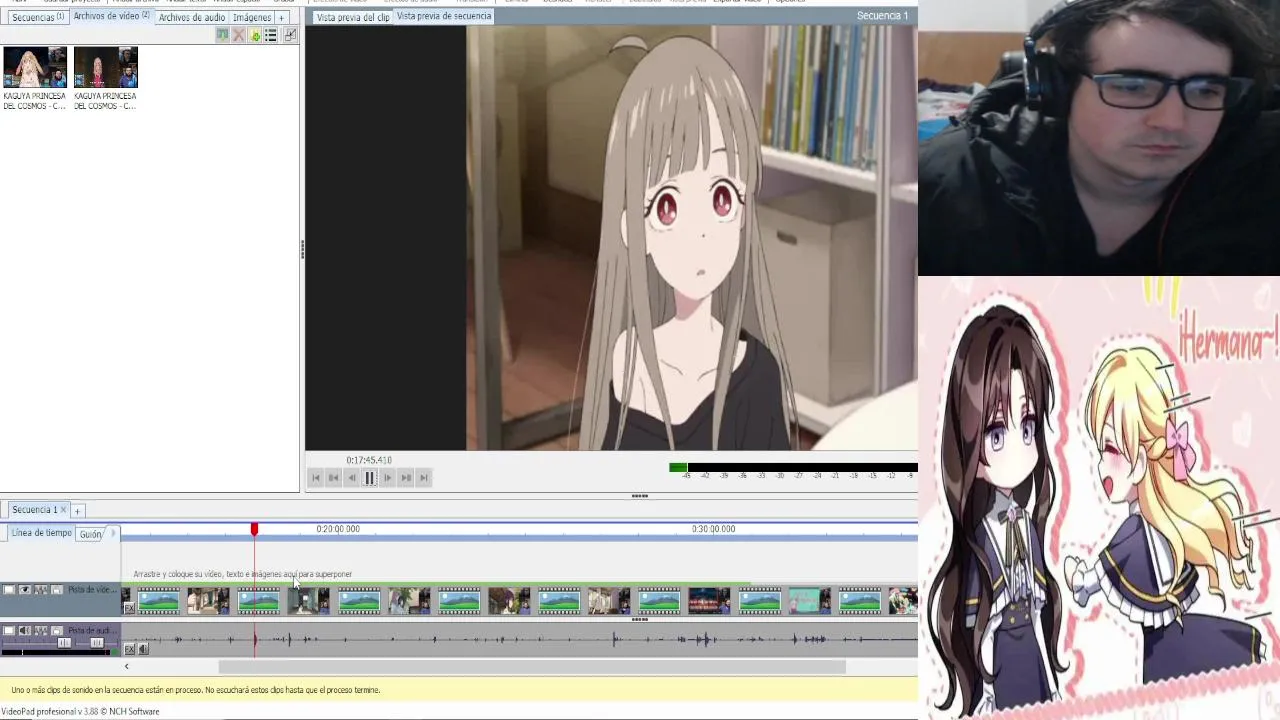Select the dark night-scene clip on video track
This screenshot has width=1280, height=720.
(709, 601)
